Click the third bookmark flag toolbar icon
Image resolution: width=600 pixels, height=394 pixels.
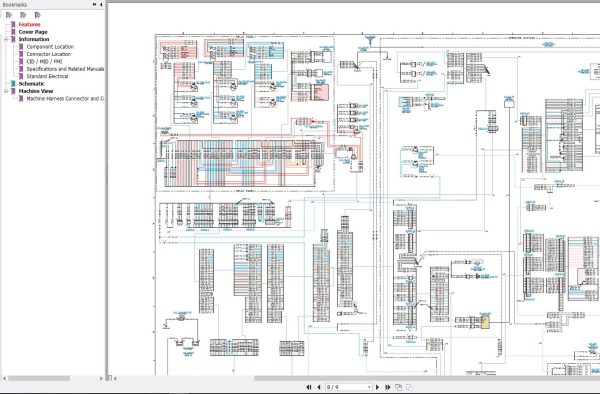click(x=37, y=15)
